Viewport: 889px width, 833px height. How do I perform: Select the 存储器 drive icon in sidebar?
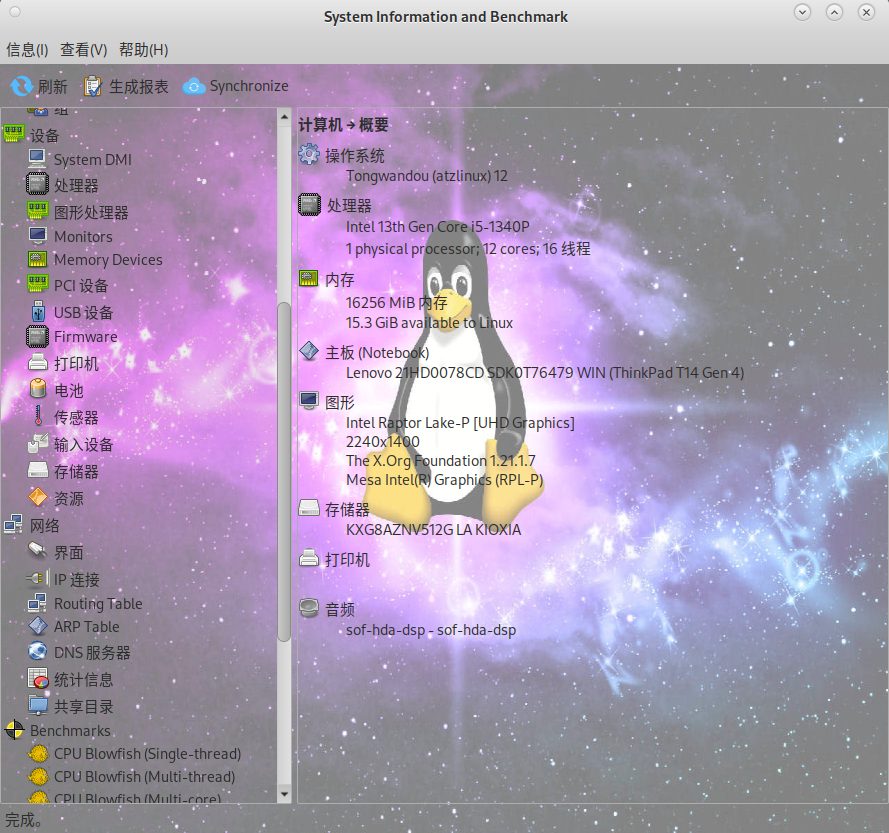click(37, 470)
